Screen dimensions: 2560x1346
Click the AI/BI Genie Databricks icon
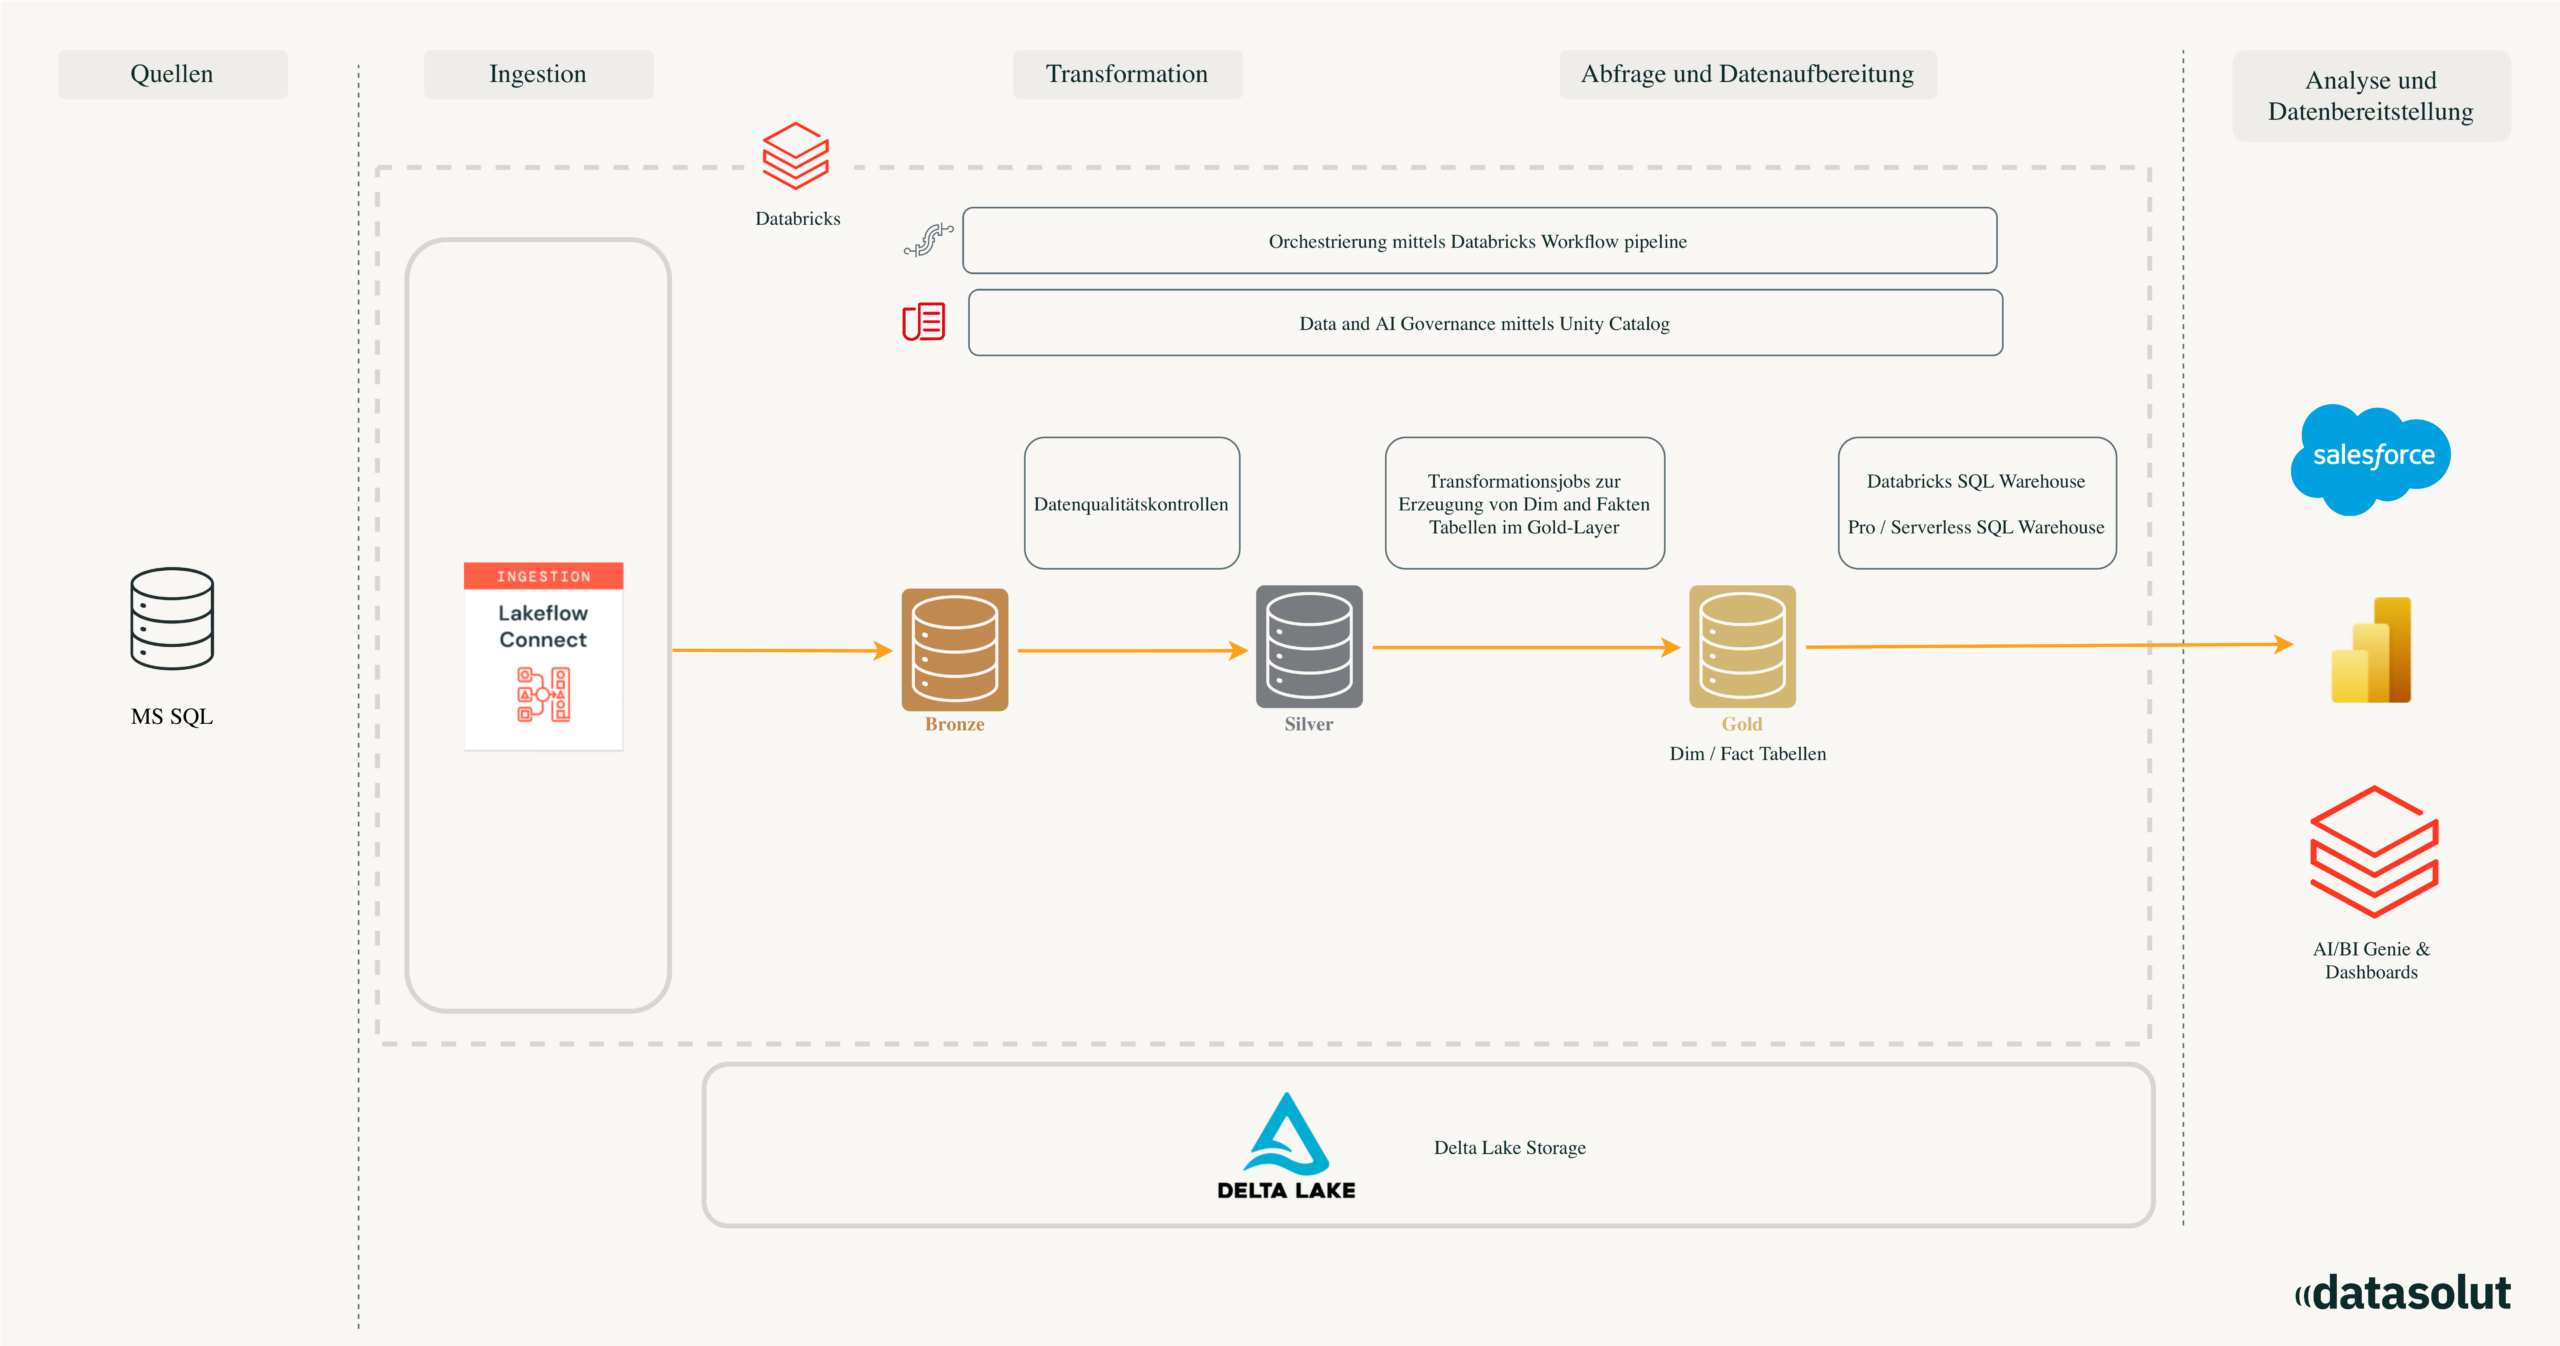coord(2374,851)
